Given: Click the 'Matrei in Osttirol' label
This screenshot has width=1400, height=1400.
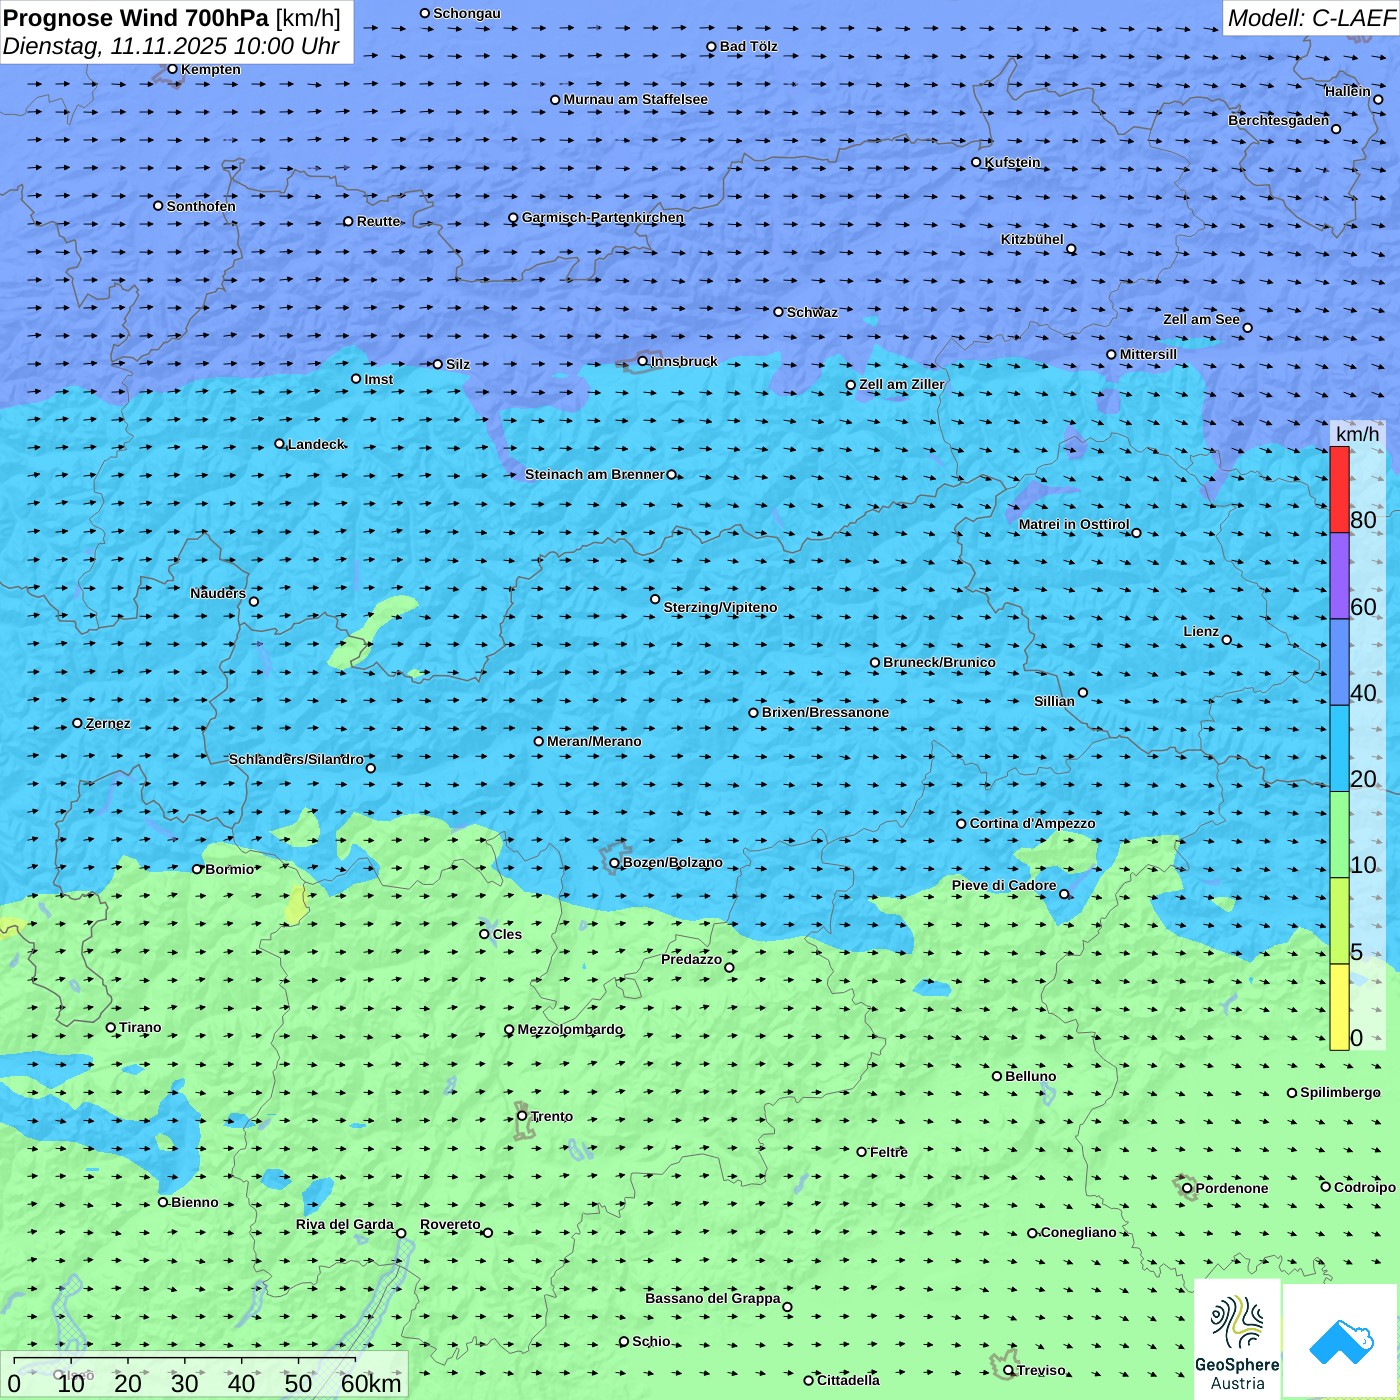Looking at the screenshot, I should point(1074,524).
